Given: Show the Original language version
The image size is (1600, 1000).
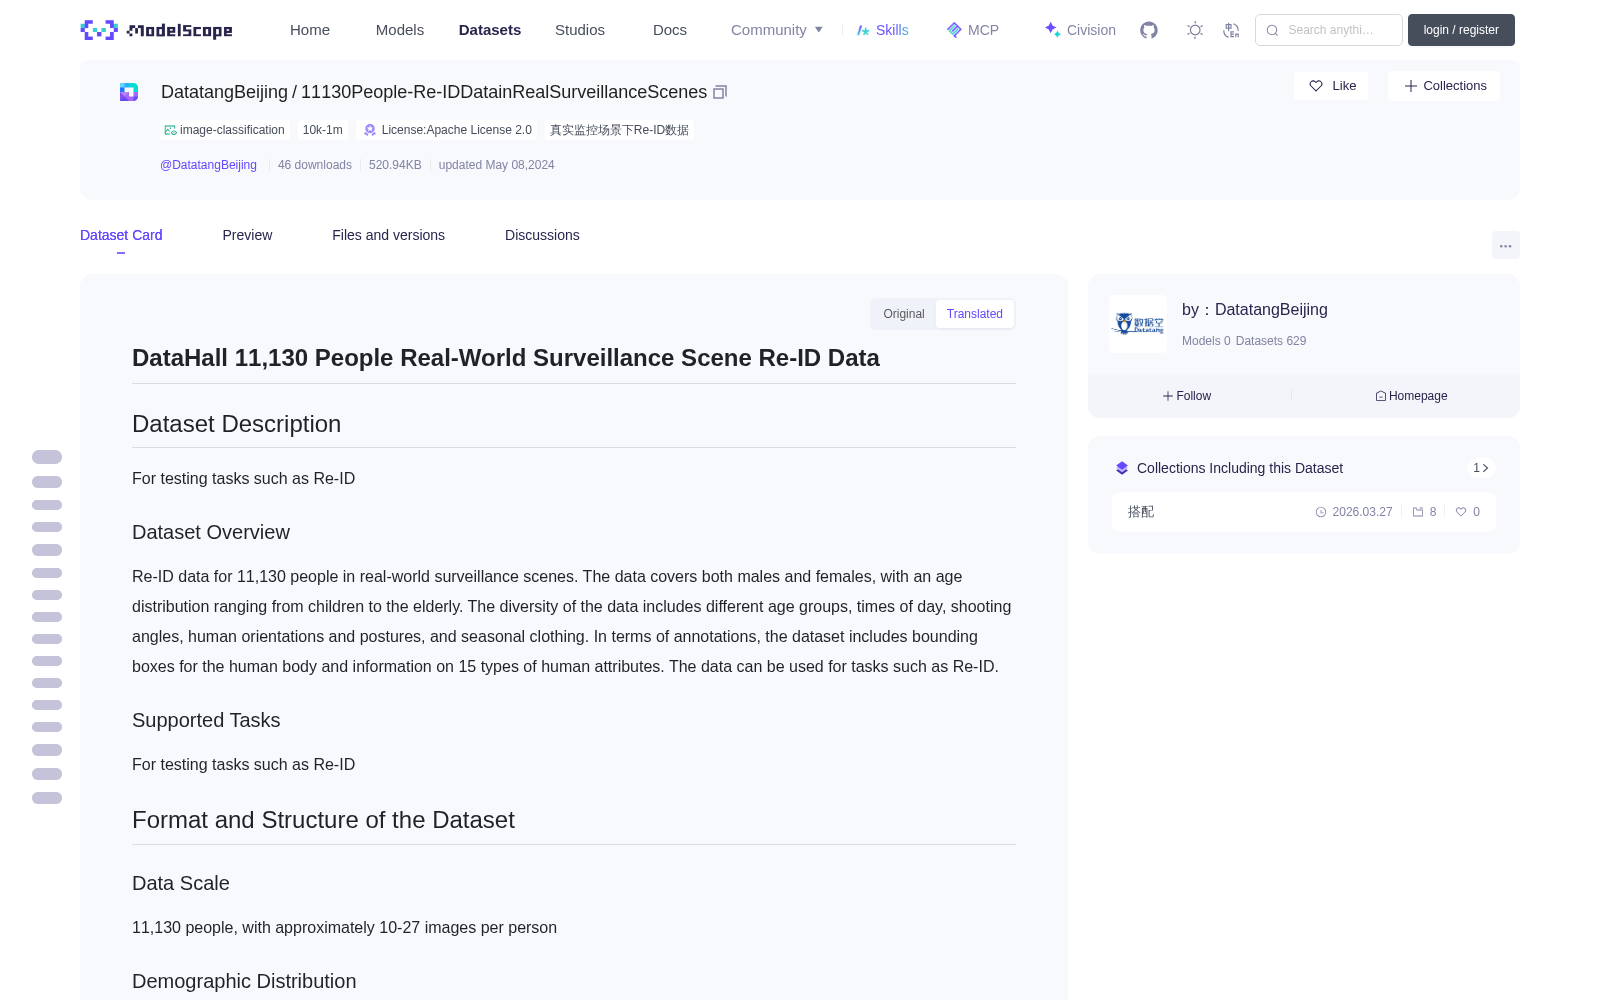Looking at the screenshot, I should tap(904, 314).
